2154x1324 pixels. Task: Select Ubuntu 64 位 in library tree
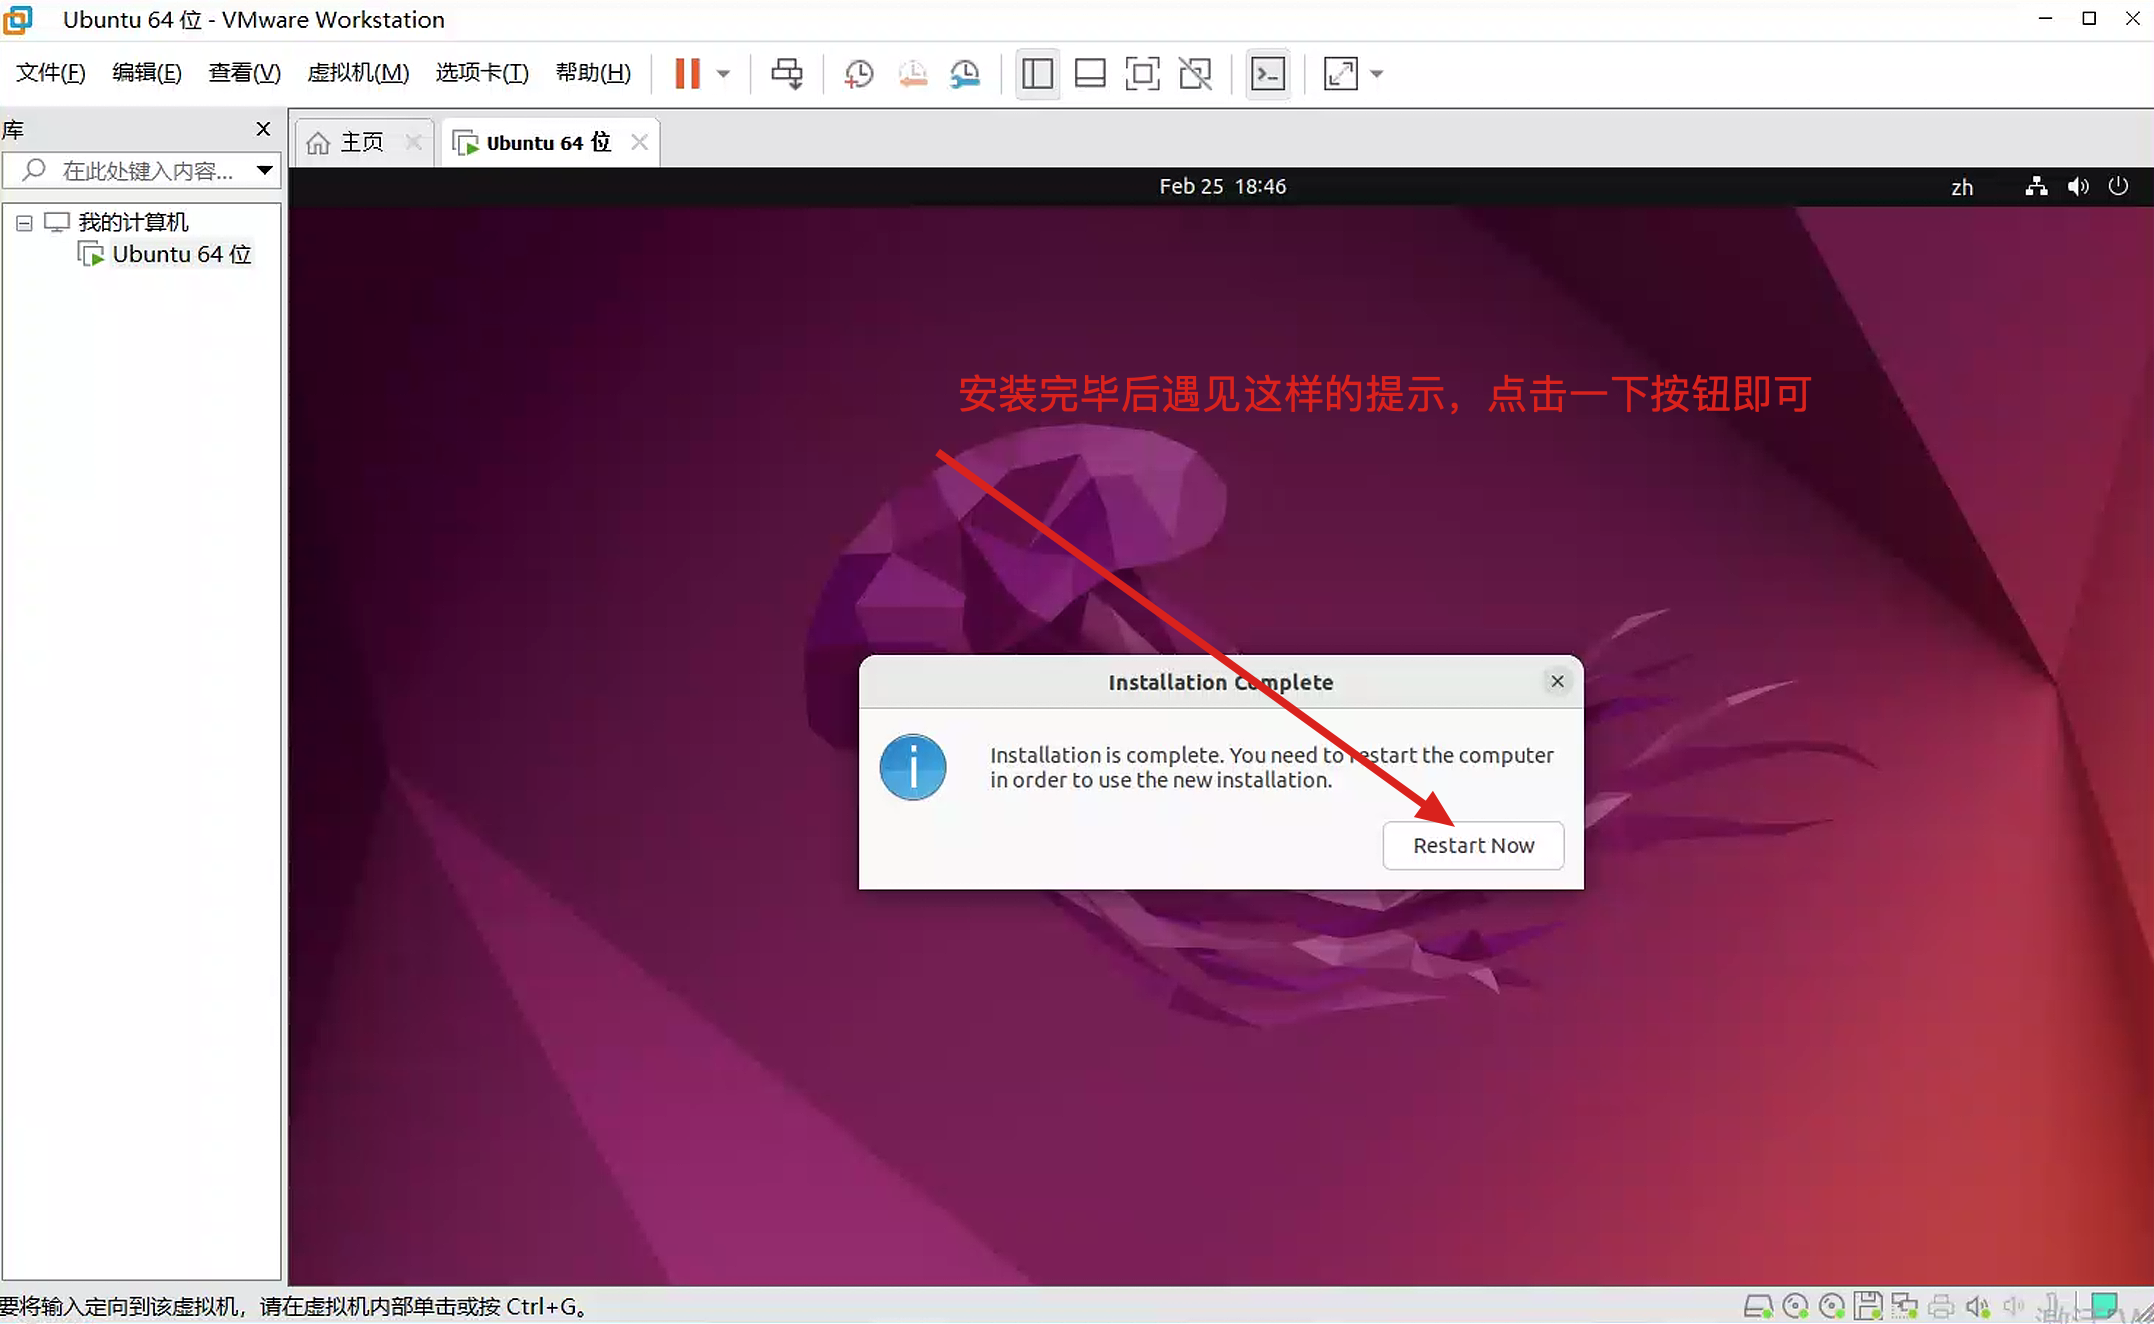point(181,254)
